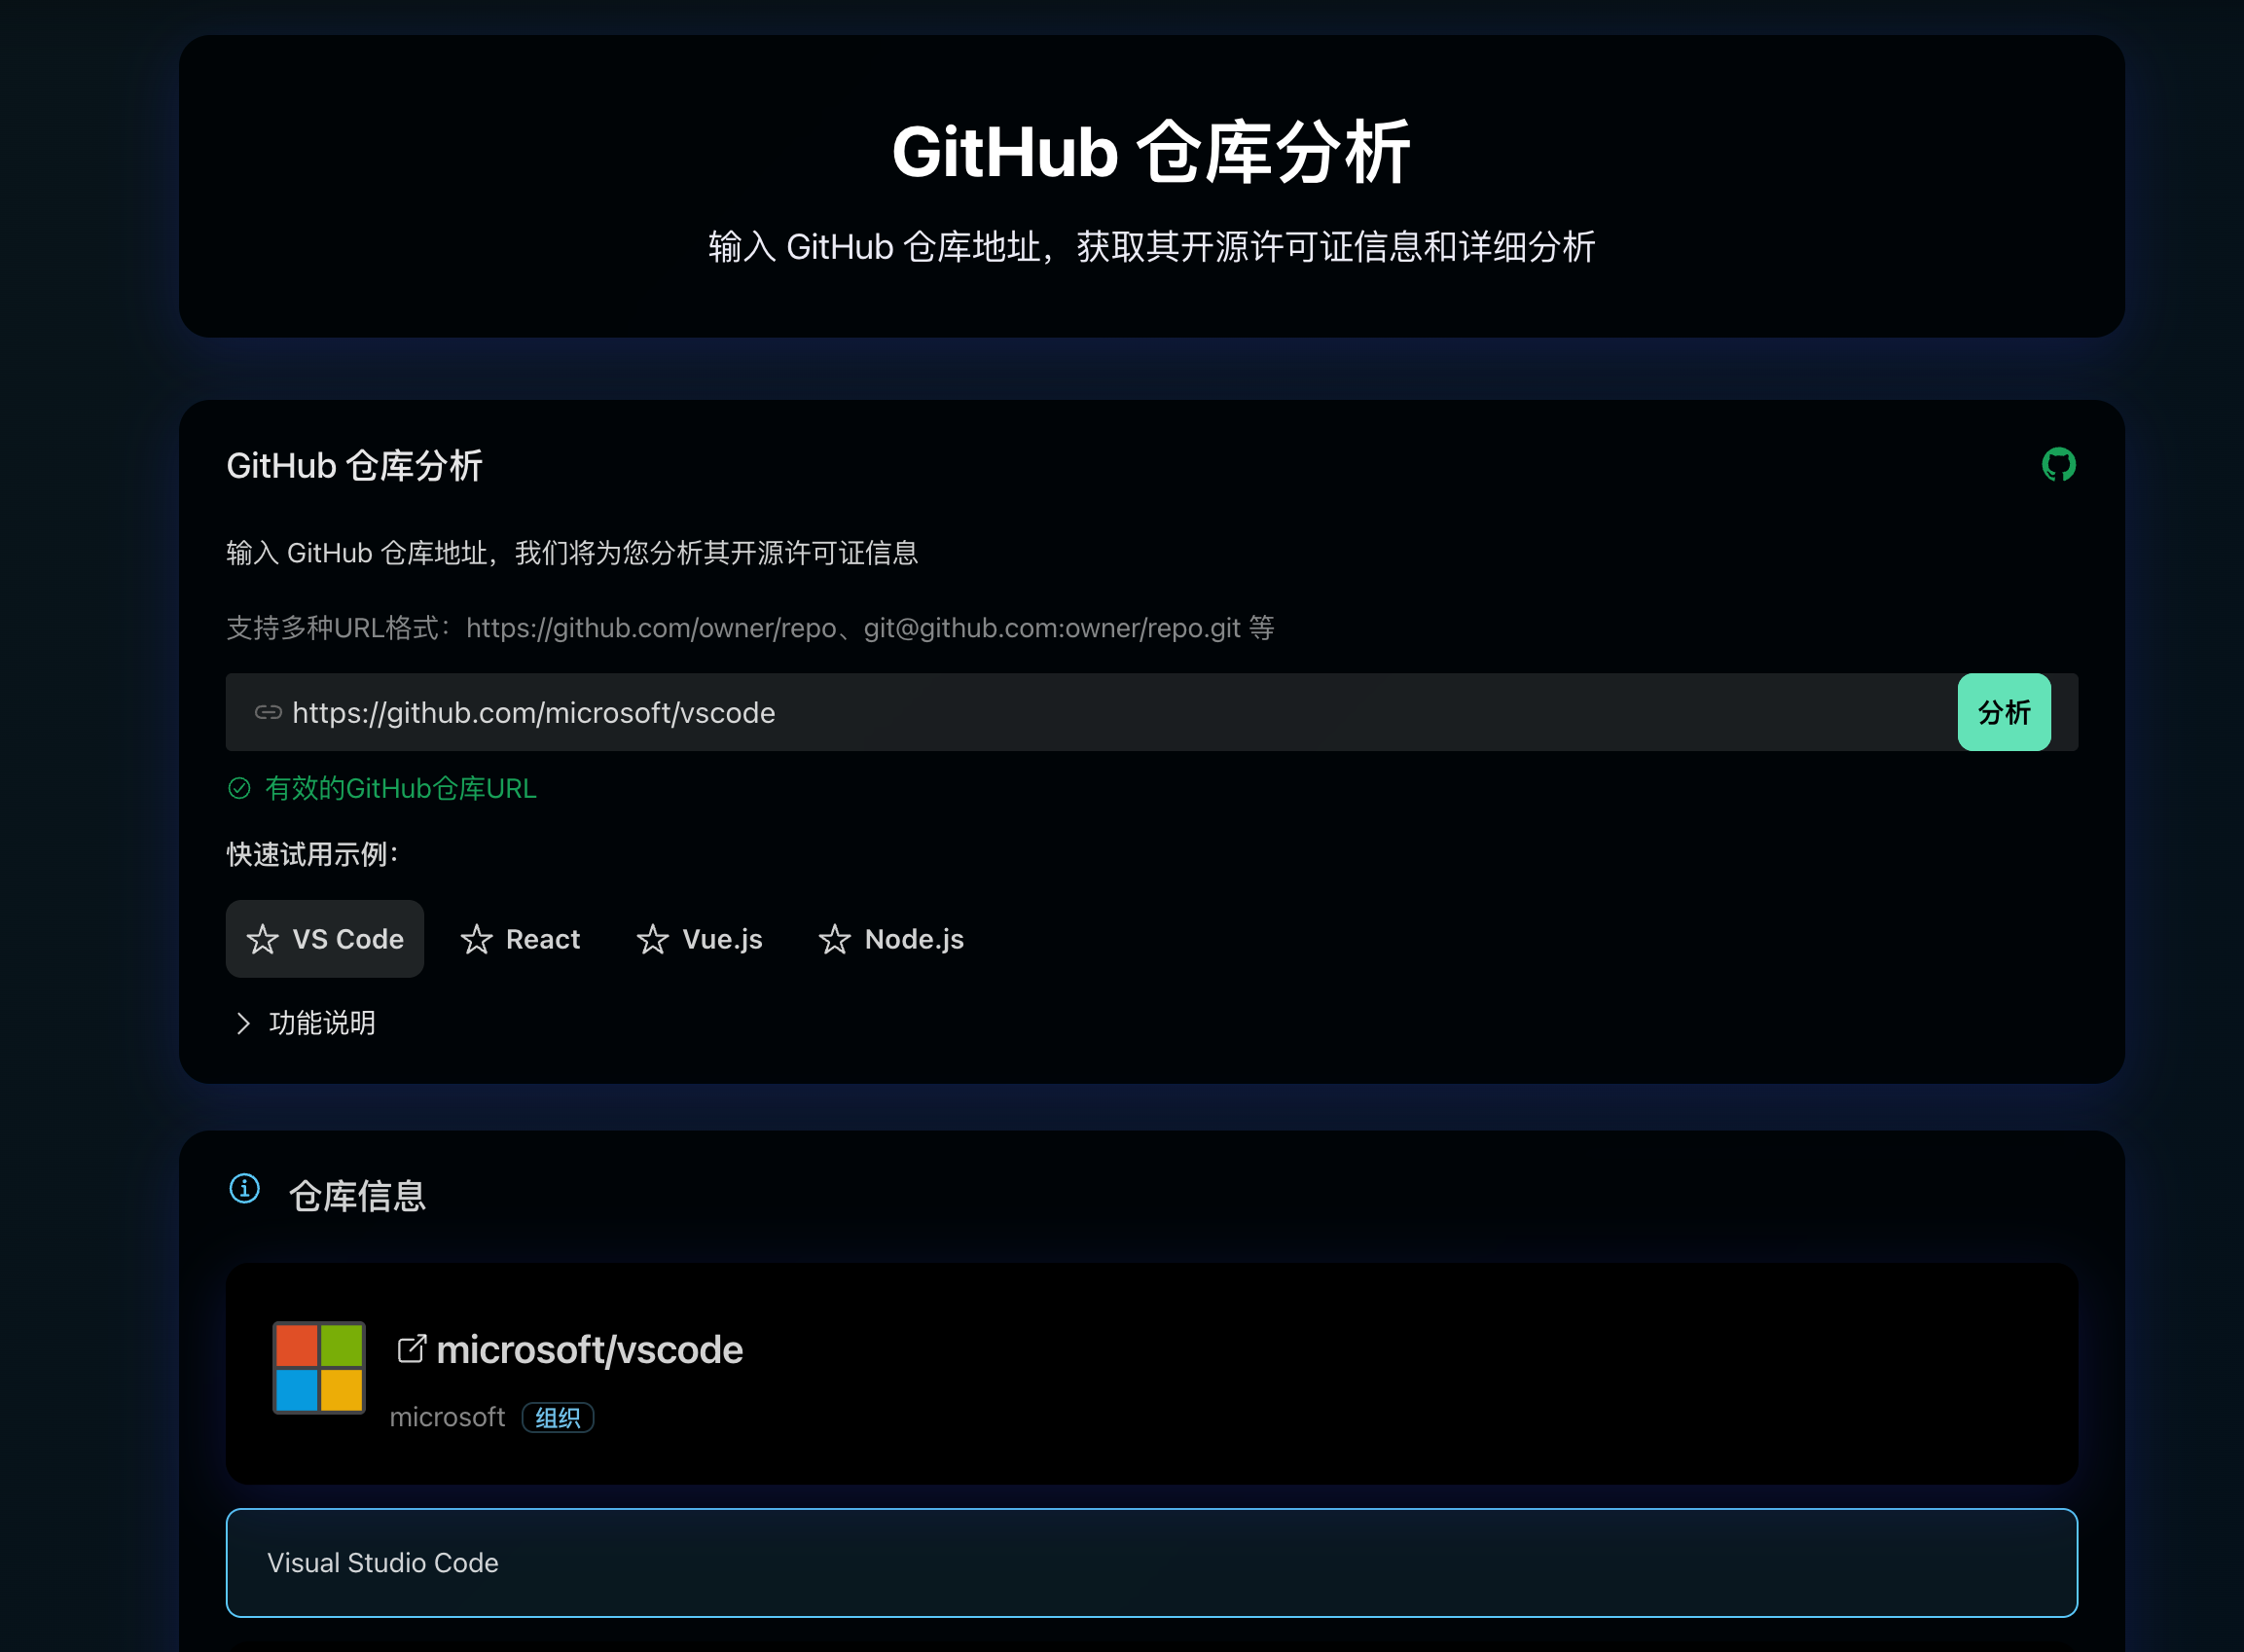2244x1652 pixels.
Task: Click the subtitle 输入 GitHub 仓库地址，获取其开源许可证信息
Action: click(x=1151, y=246)
